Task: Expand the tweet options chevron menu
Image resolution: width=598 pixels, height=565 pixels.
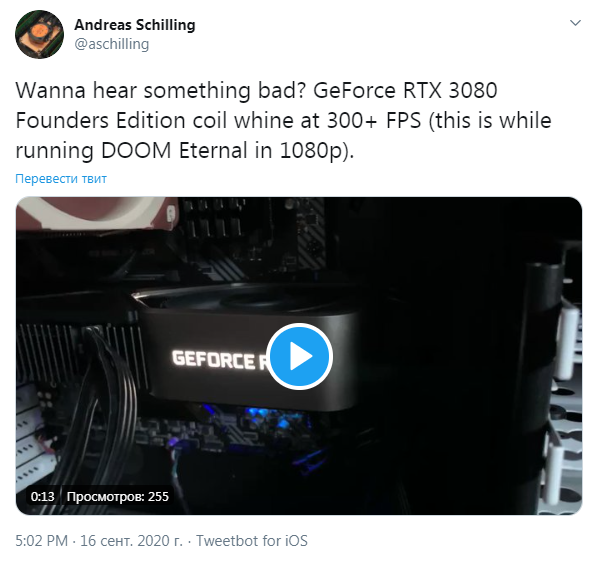Action: point(575,23)
